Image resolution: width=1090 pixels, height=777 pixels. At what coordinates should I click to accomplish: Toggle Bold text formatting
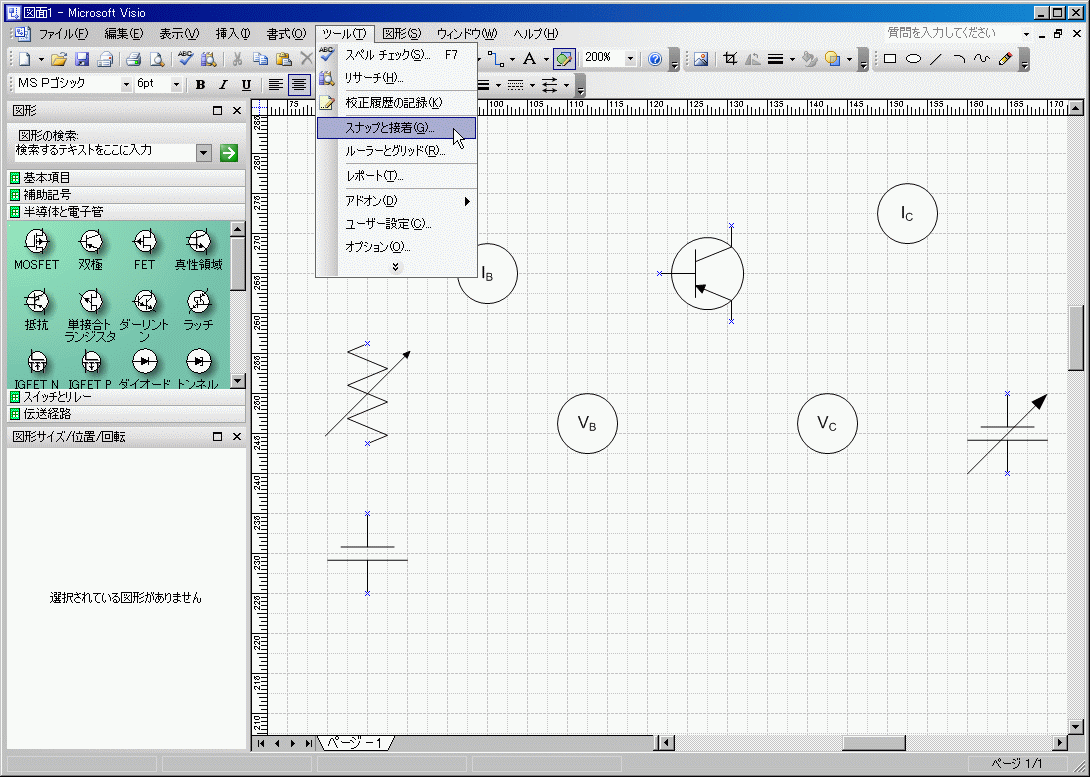[200, 85]
